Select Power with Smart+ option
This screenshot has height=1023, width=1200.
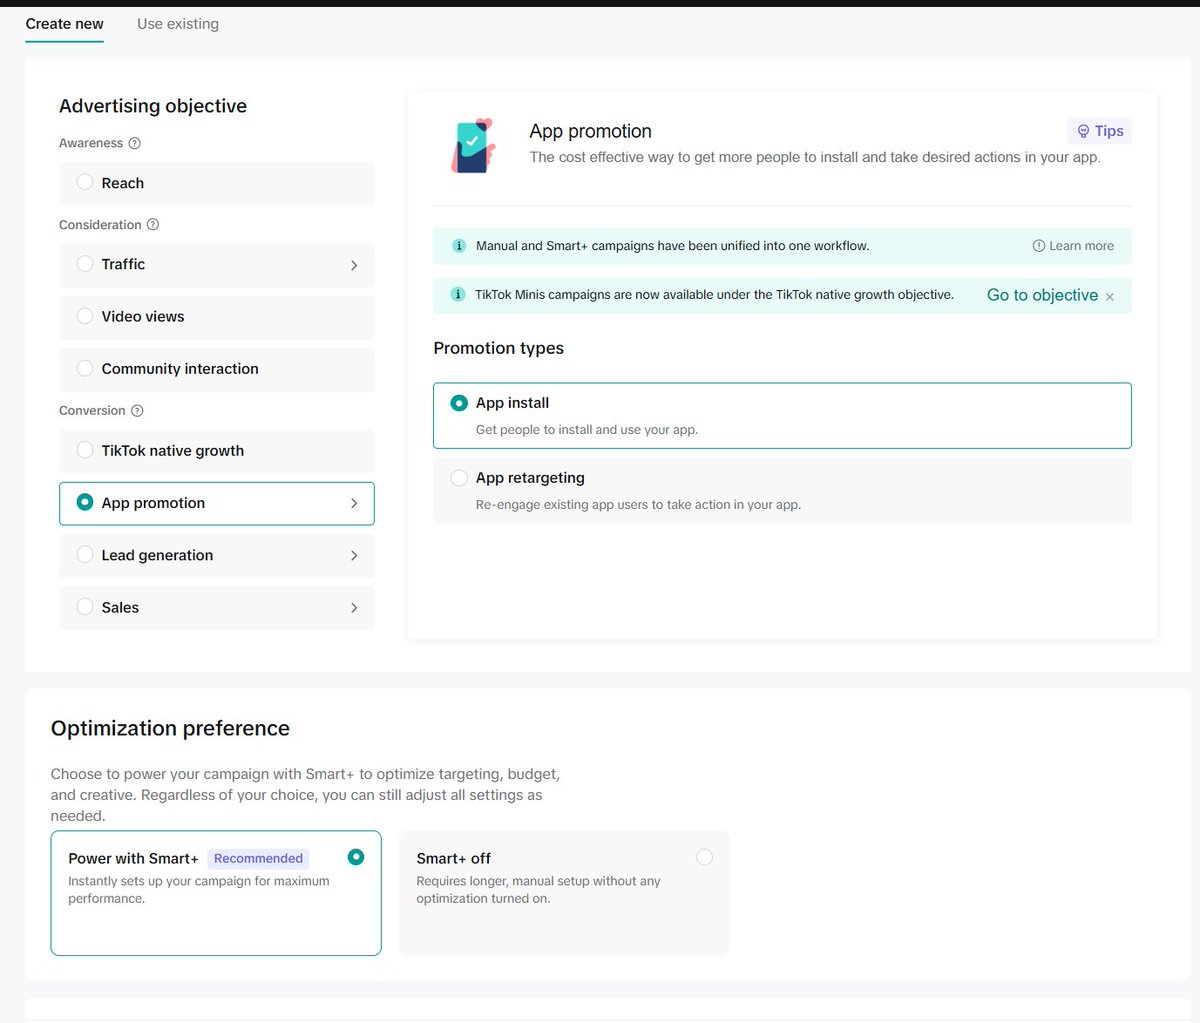[x=216, y=893]
